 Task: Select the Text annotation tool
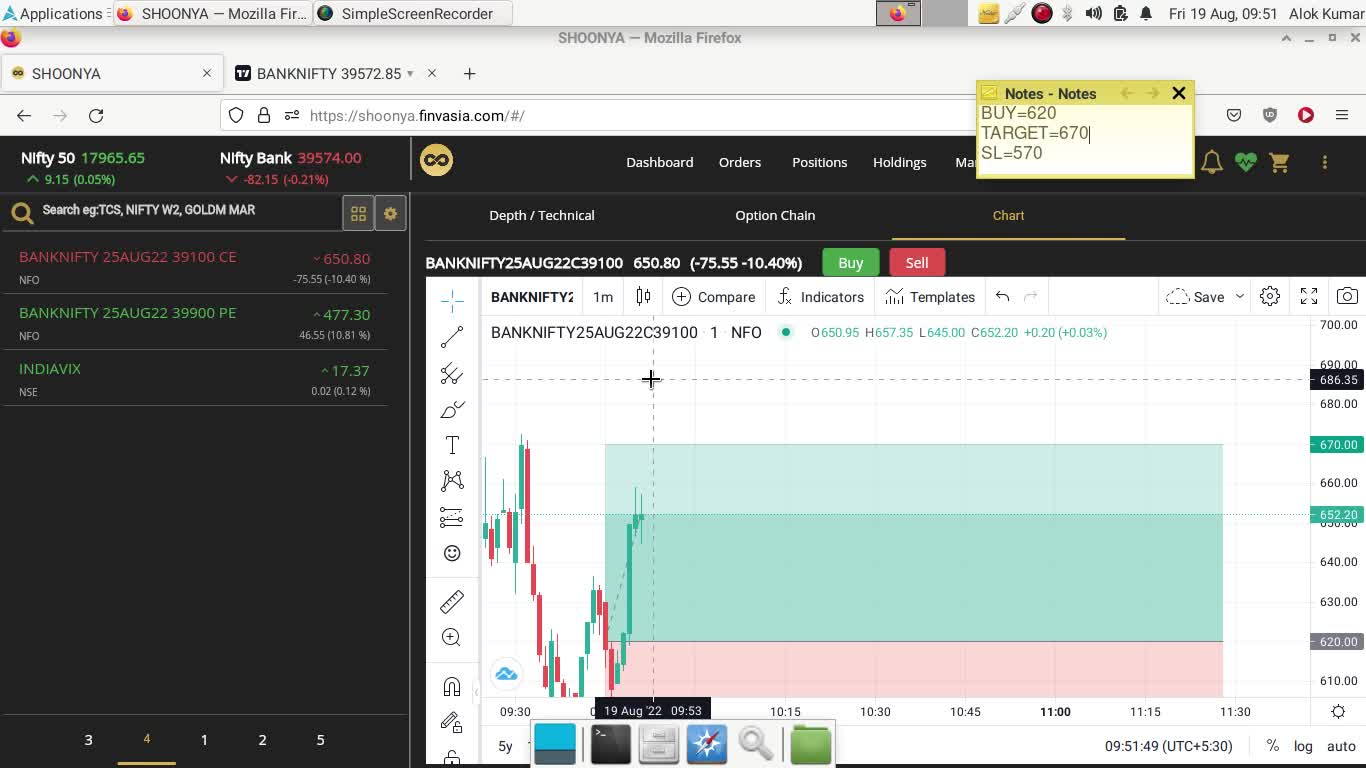coord(452,445)
